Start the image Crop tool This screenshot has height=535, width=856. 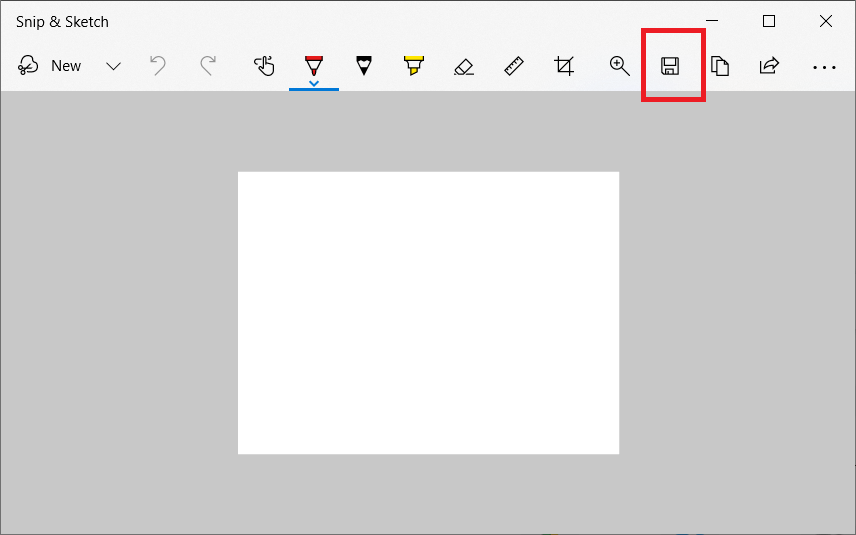pos(564,66)
